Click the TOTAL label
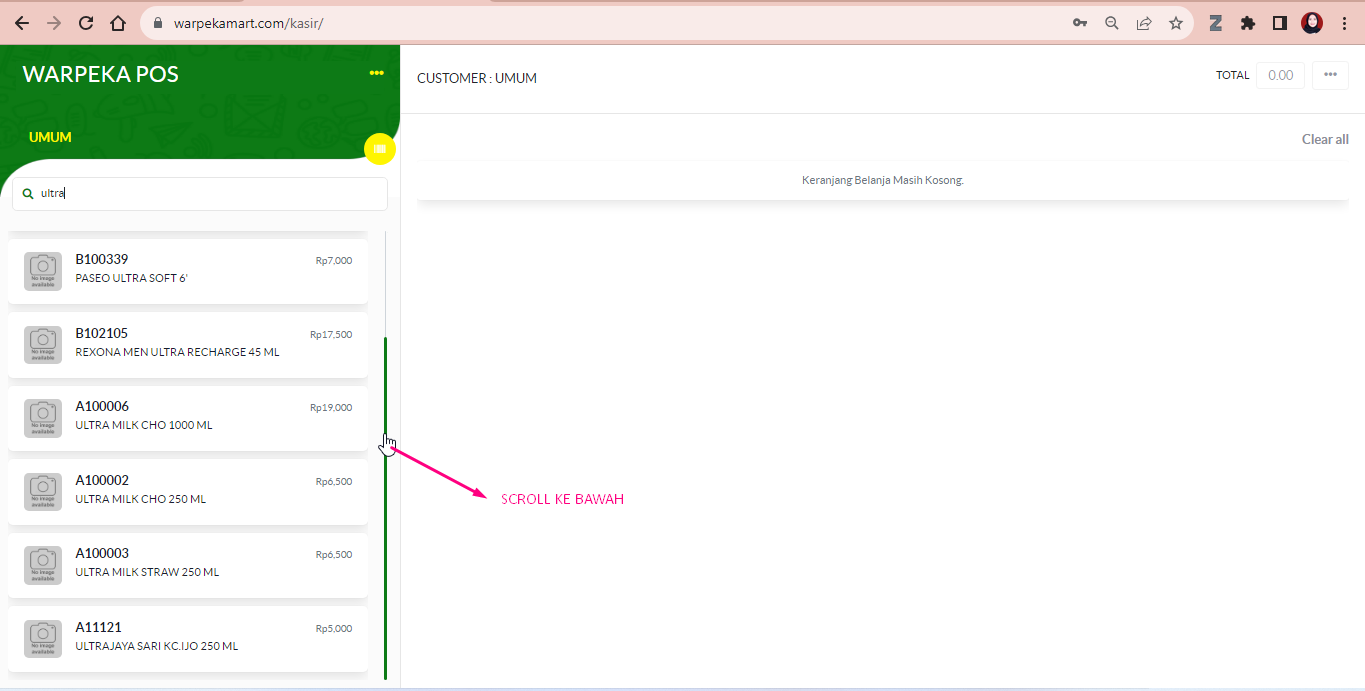The width and height of the screenshot is (1365, 691). [x=1233, y=75]
